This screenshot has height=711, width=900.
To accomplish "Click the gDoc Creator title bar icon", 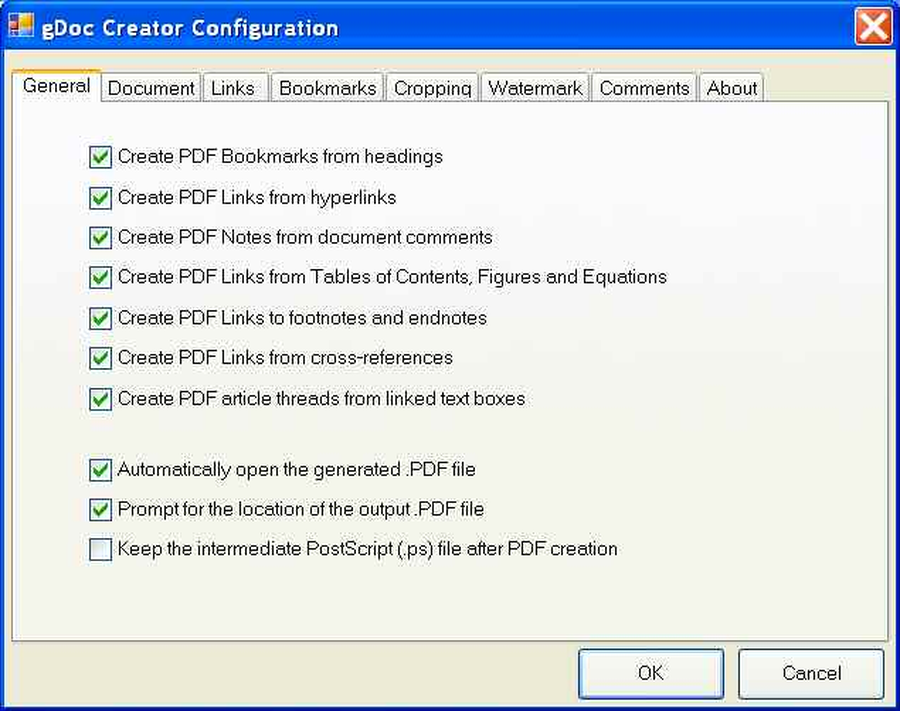I will 21,25.
